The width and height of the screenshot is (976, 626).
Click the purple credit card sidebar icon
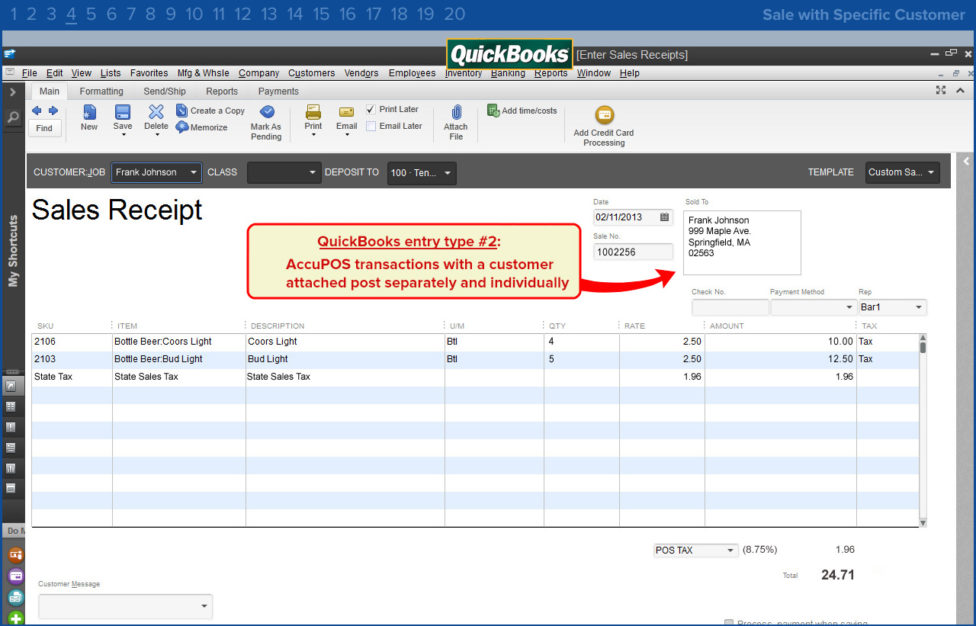pyautogui.click(x=15, y=576)
